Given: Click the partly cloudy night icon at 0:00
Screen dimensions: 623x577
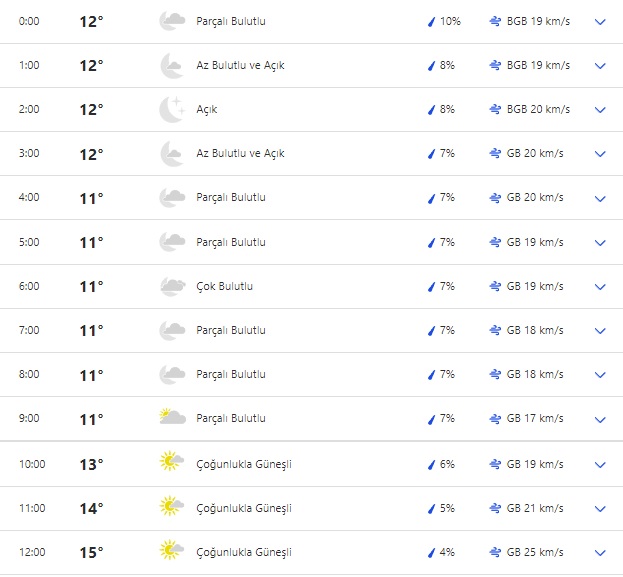Looking at the screenshot, I should [x=171, y=21].
